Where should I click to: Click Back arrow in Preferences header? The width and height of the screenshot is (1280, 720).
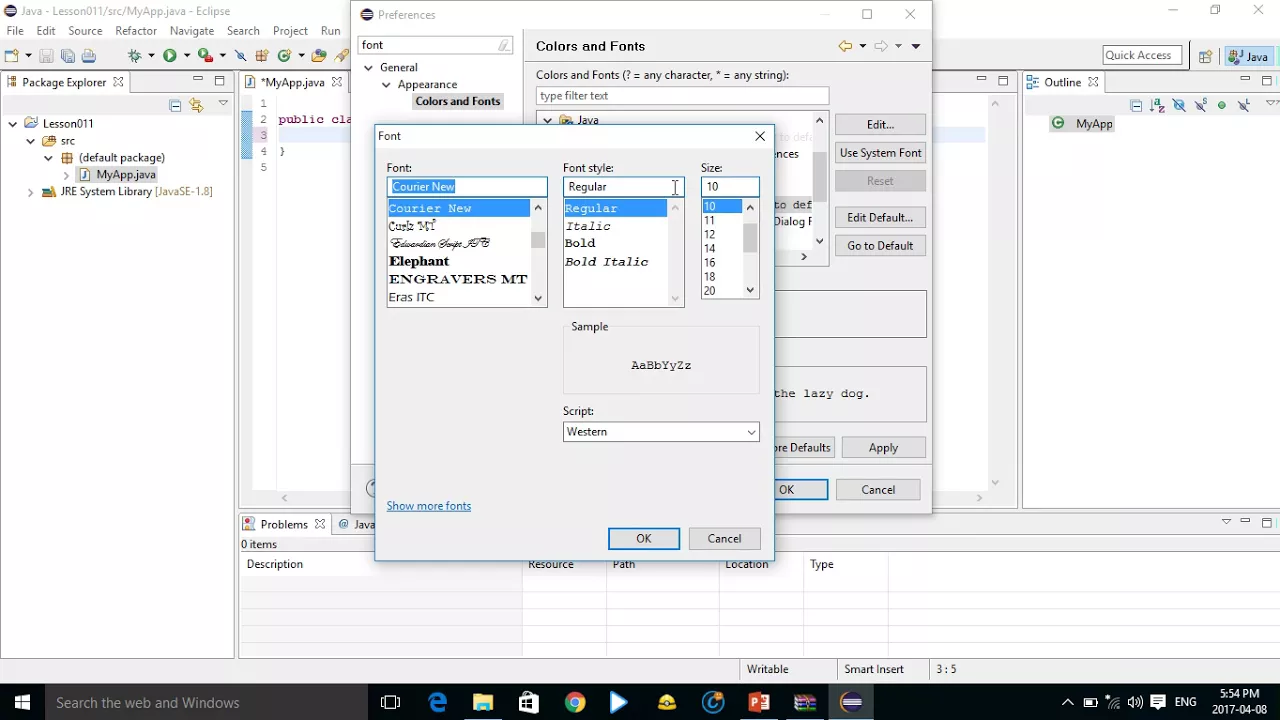[x=846, y=46]
